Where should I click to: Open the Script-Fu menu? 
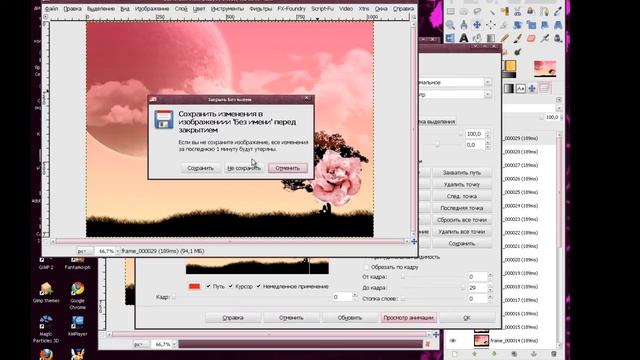[x=322, y=9]
